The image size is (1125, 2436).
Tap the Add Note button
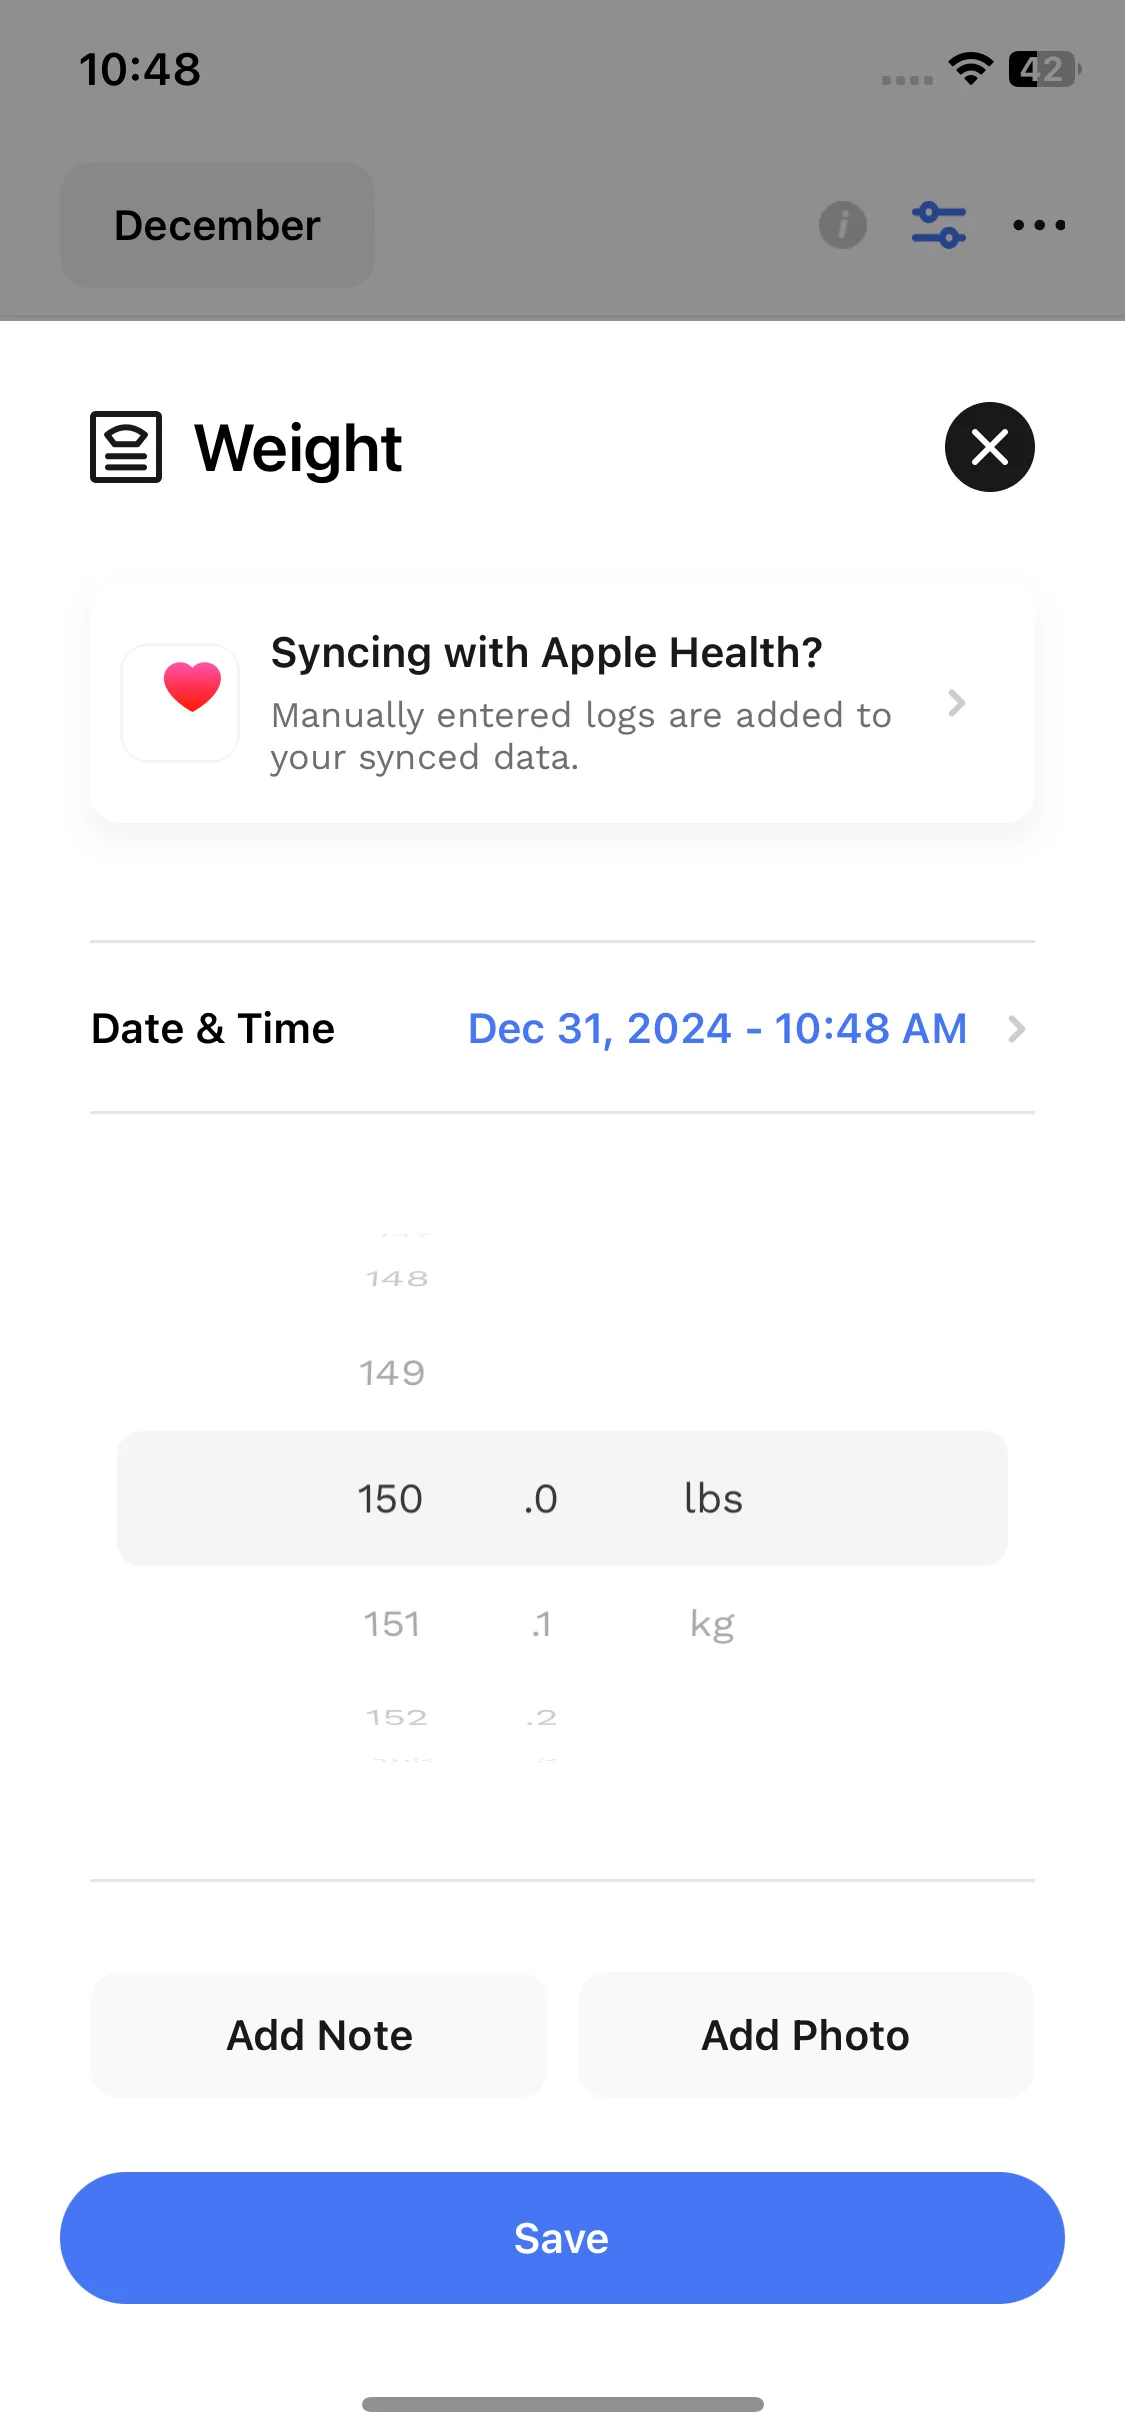point(319,2035)
